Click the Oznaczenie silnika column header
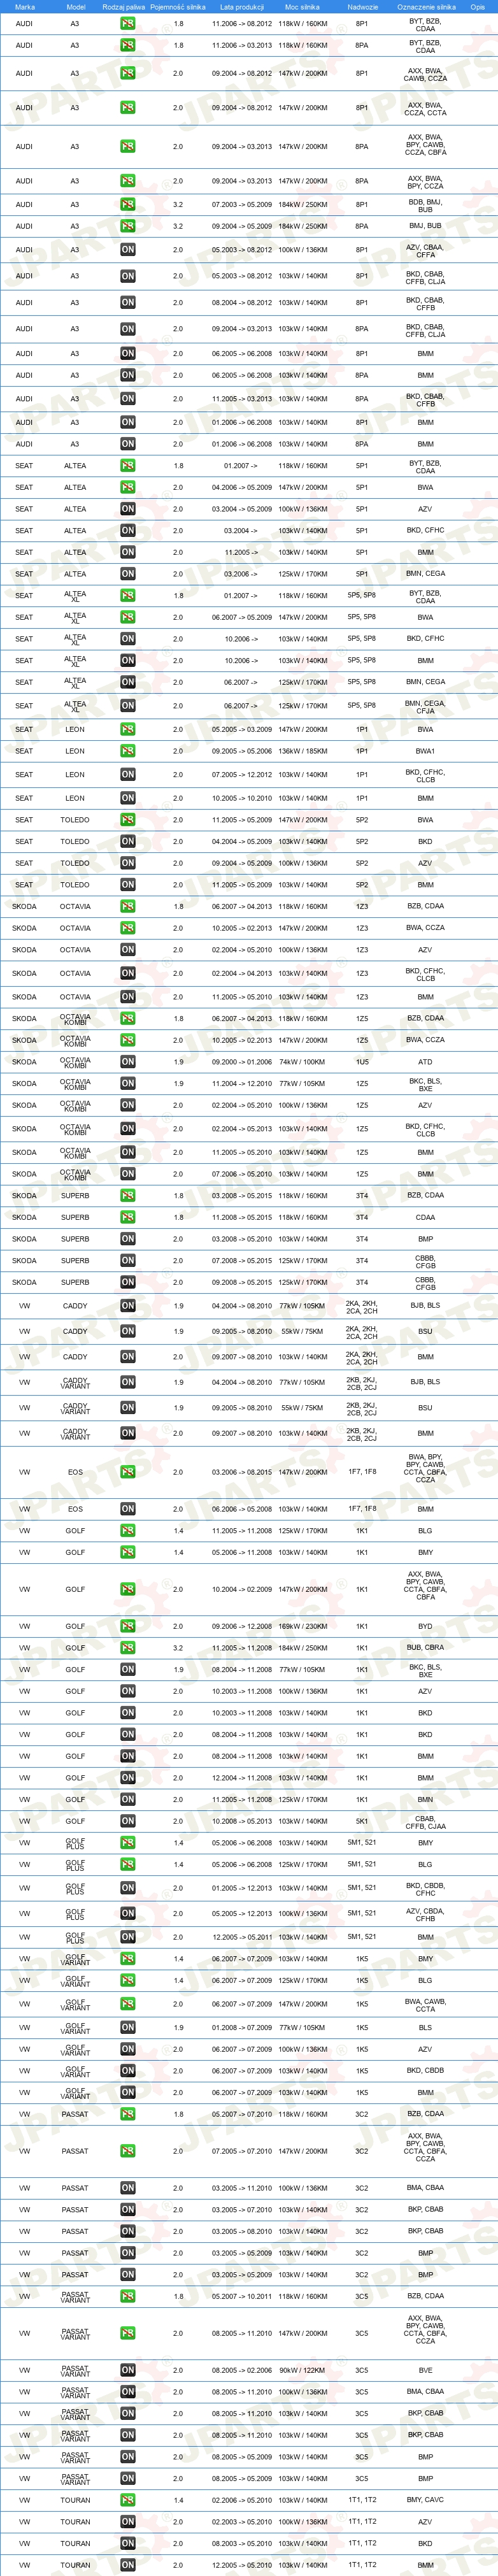Viewport: 498px width, 2576px height. pos(426,7)
